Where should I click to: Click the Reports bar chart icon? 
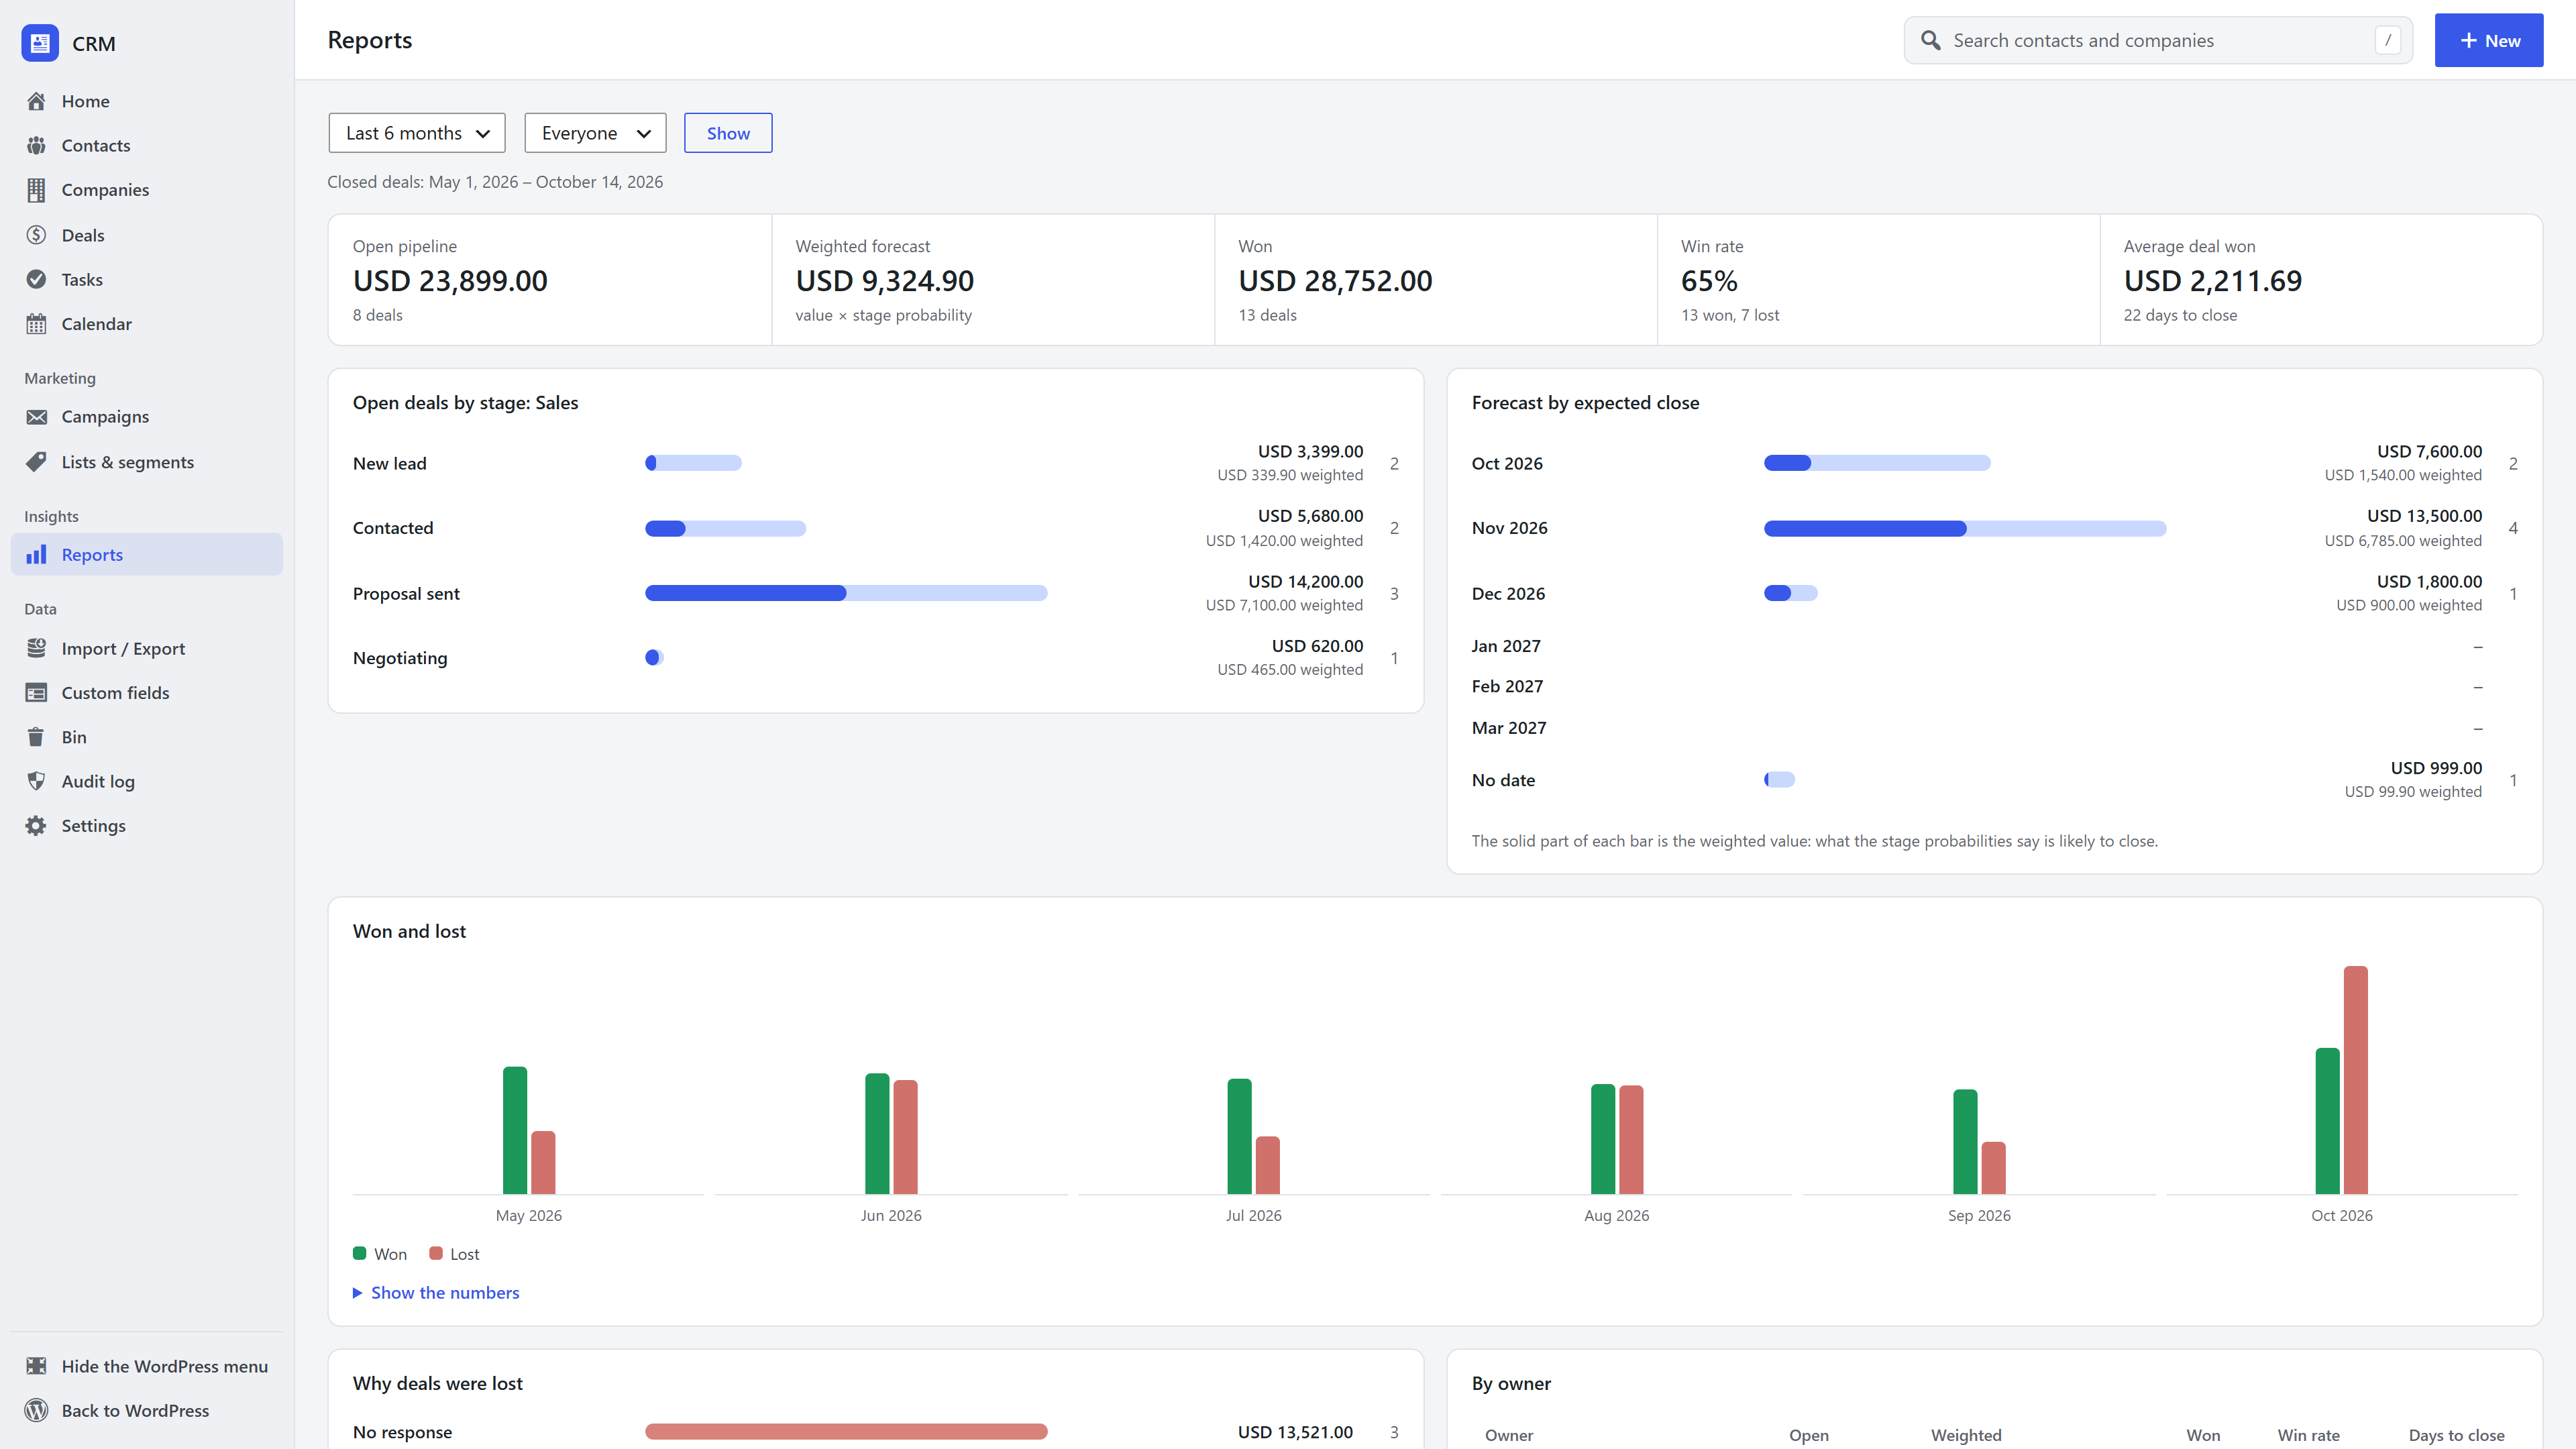(36, 555)
